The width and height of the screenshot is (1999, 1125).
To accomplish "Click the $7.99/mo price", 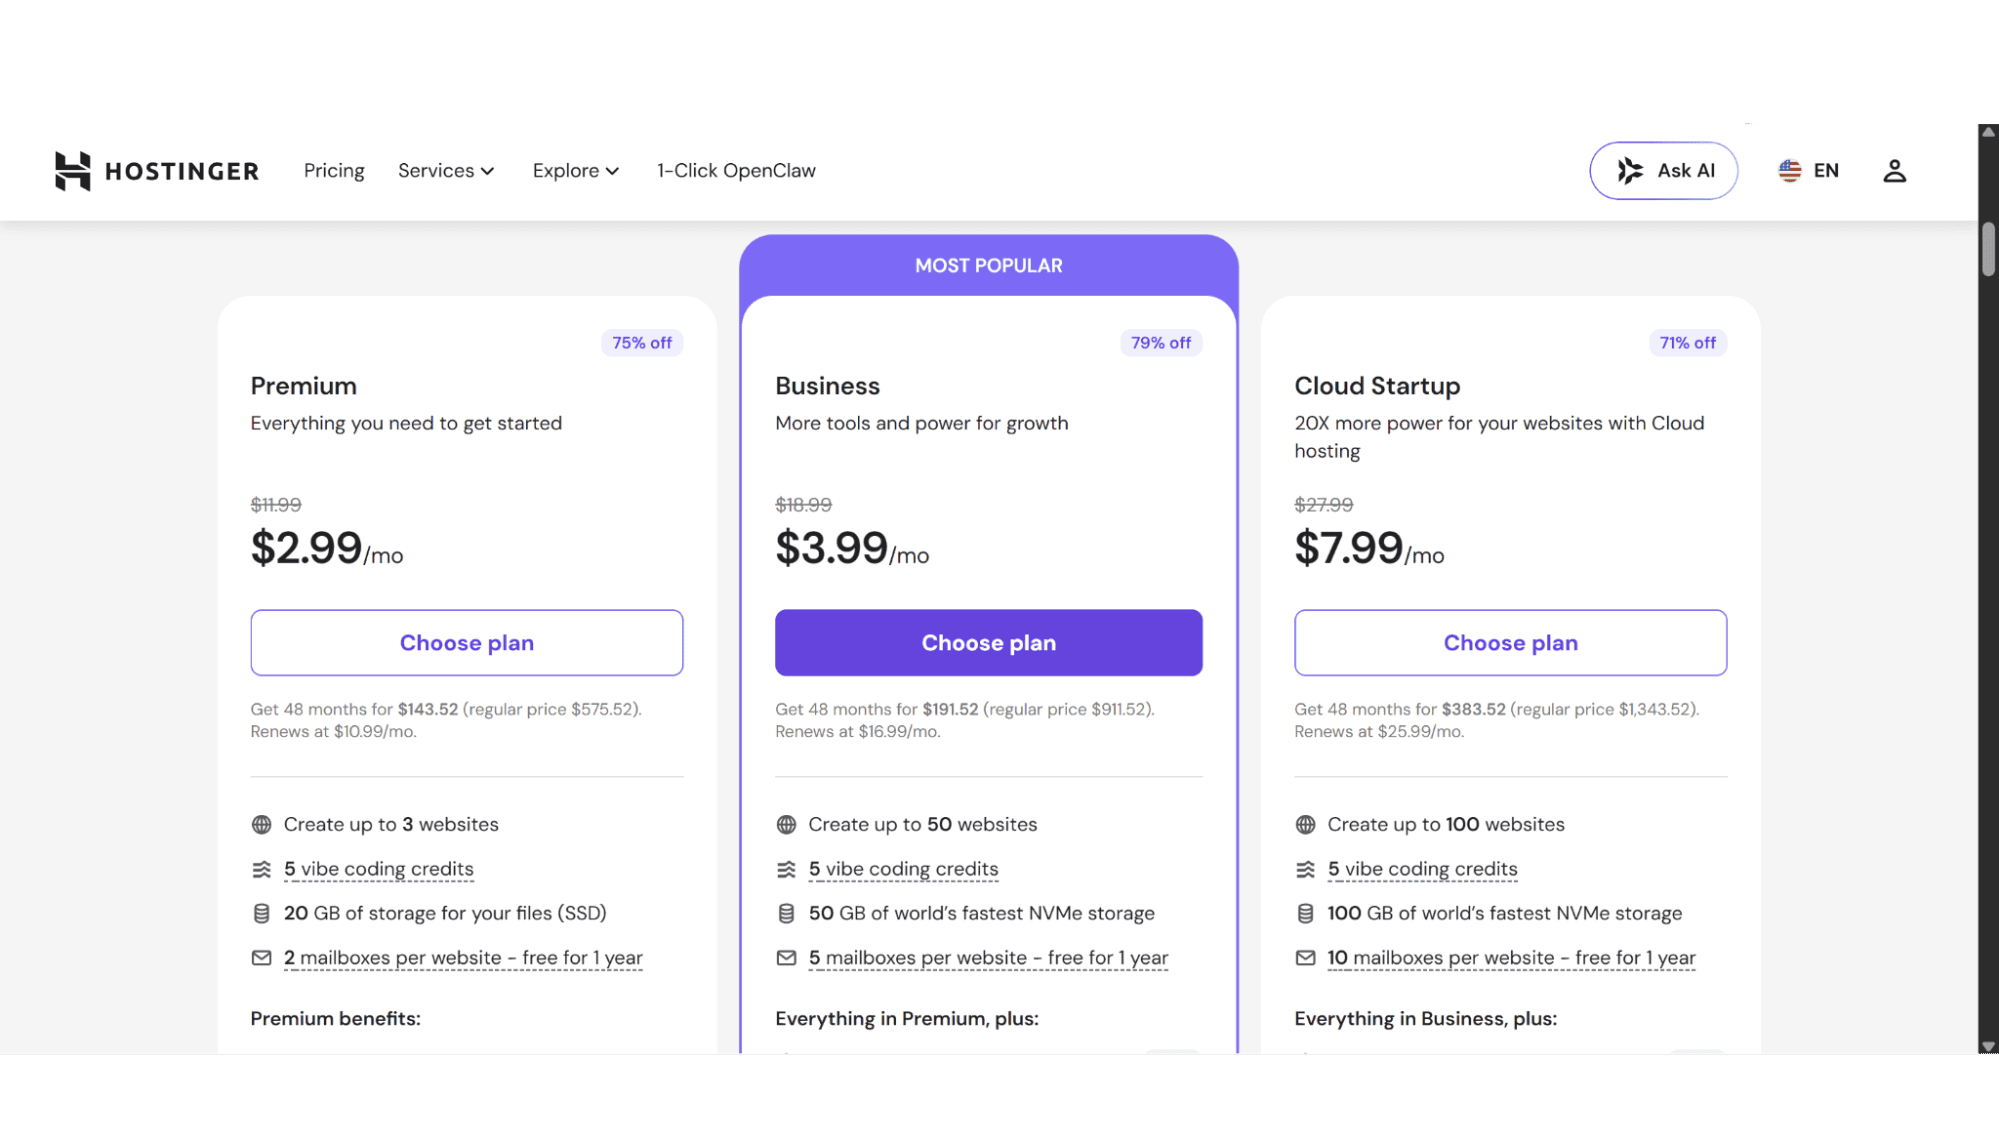I will [1369, 548].
